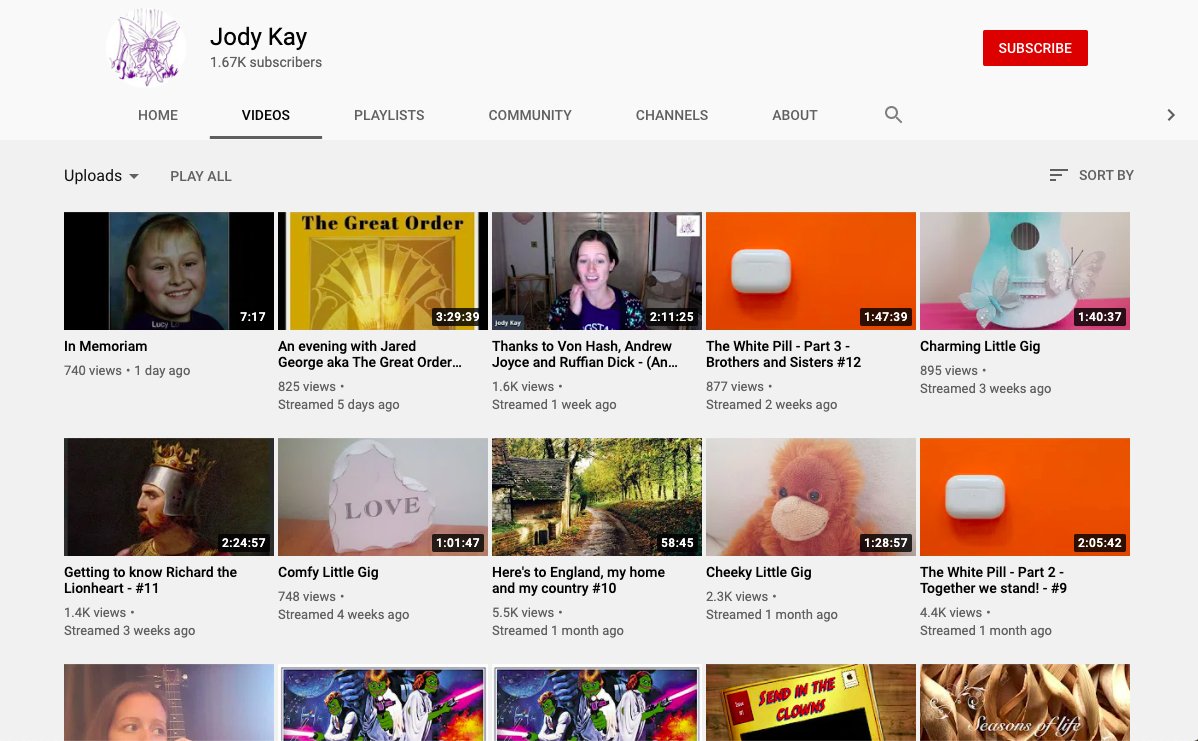Click 'Thanks to Von Hash, Andrew Joyce' title
This screenshot has width=1198, height=741.
click(x=584, y=354)
